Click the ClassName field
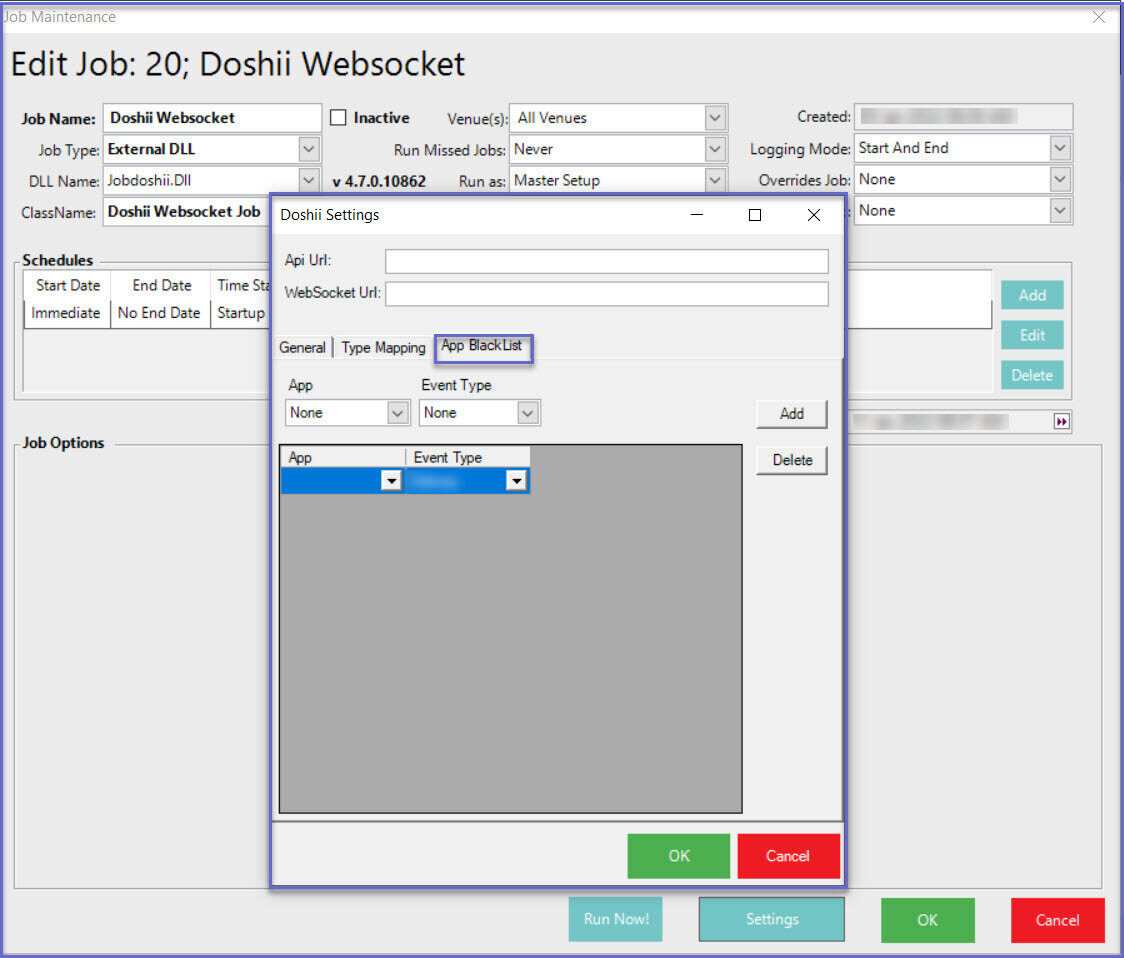1124x958 pixels. [186, 212]
